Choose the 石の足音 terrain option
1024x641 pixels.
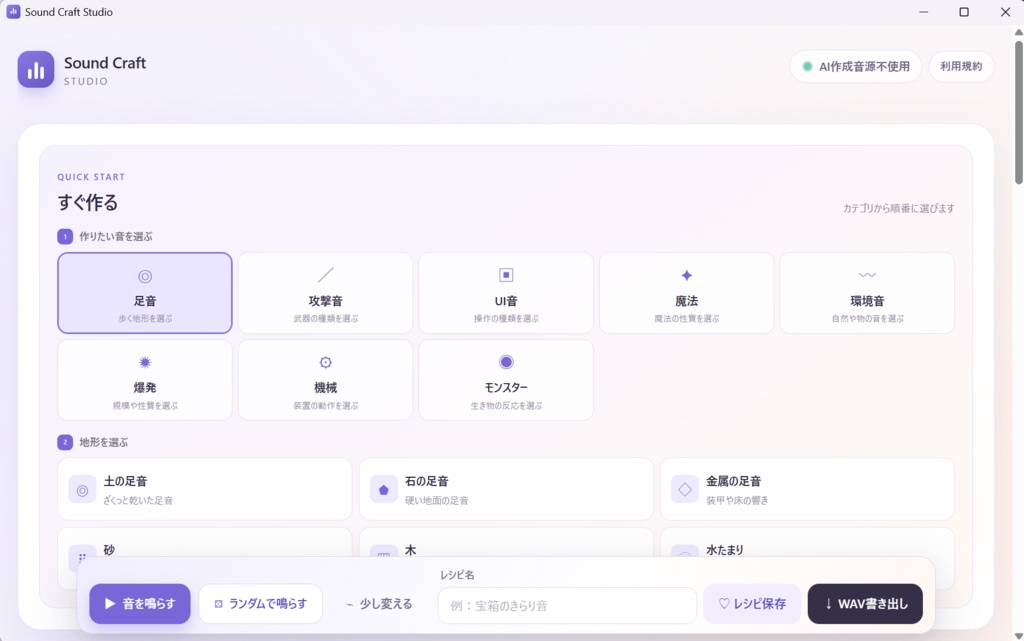click(x=506, y=489)
